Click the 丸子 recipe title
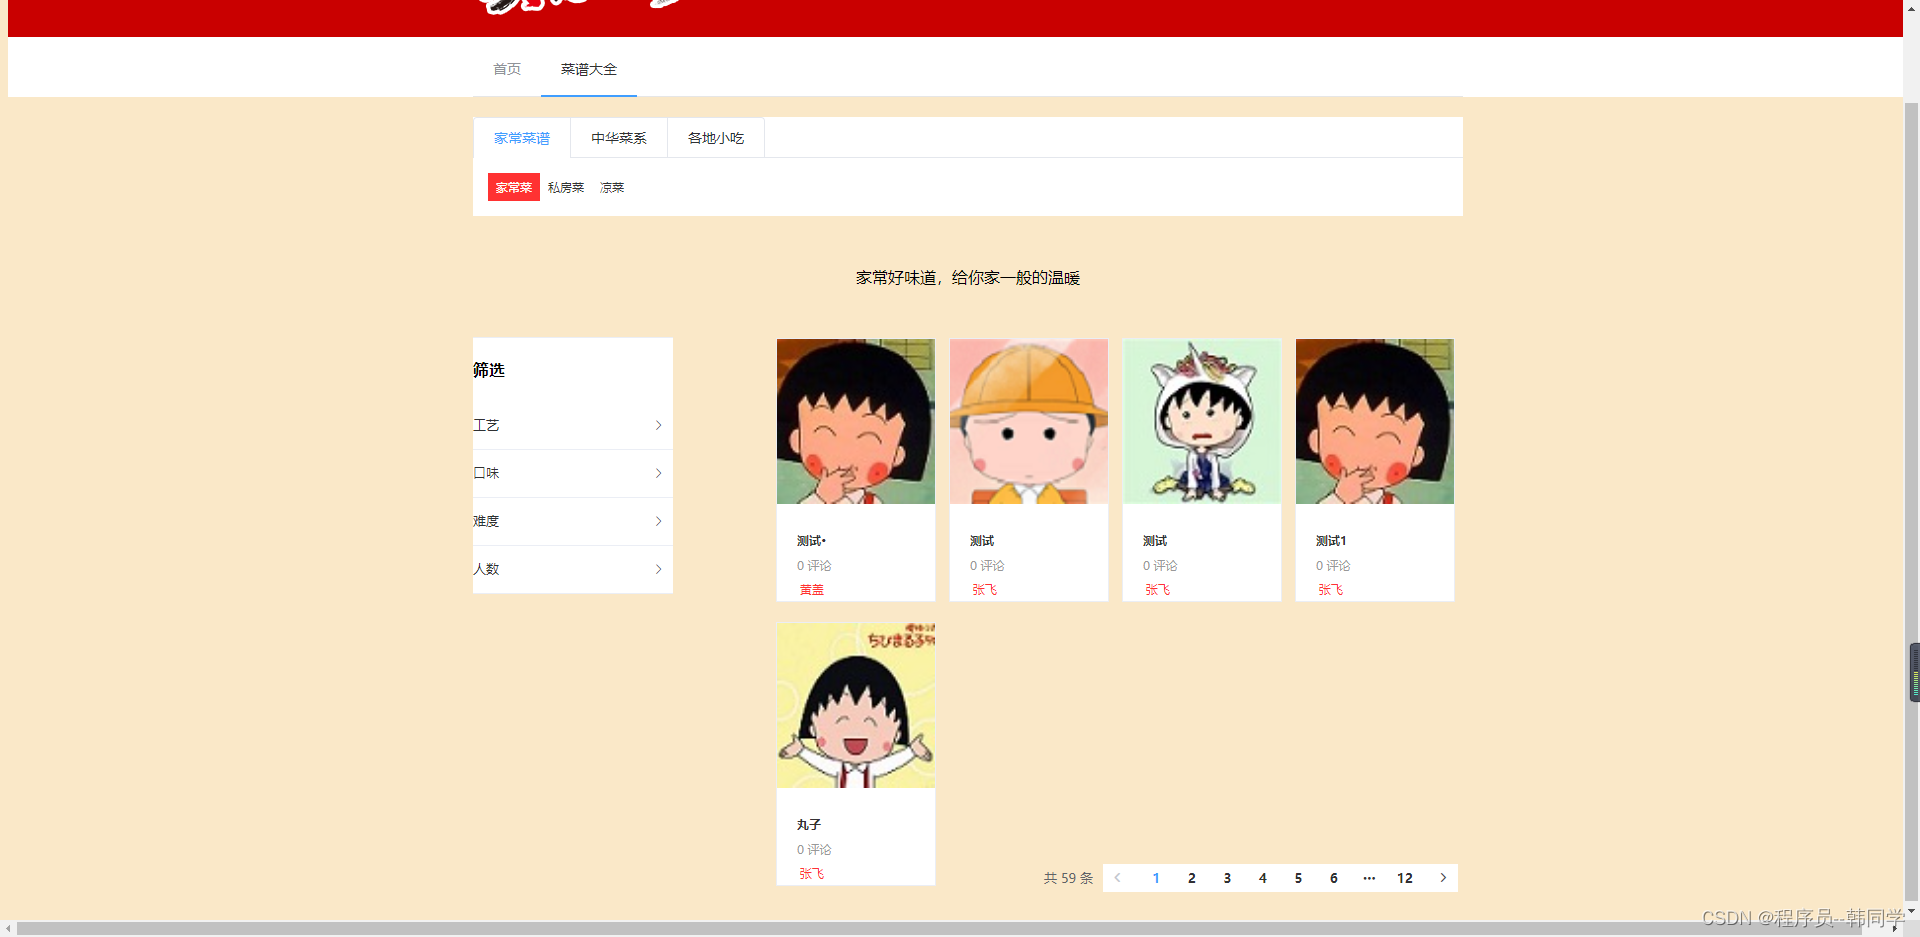1920x937 pixels. 809,825
